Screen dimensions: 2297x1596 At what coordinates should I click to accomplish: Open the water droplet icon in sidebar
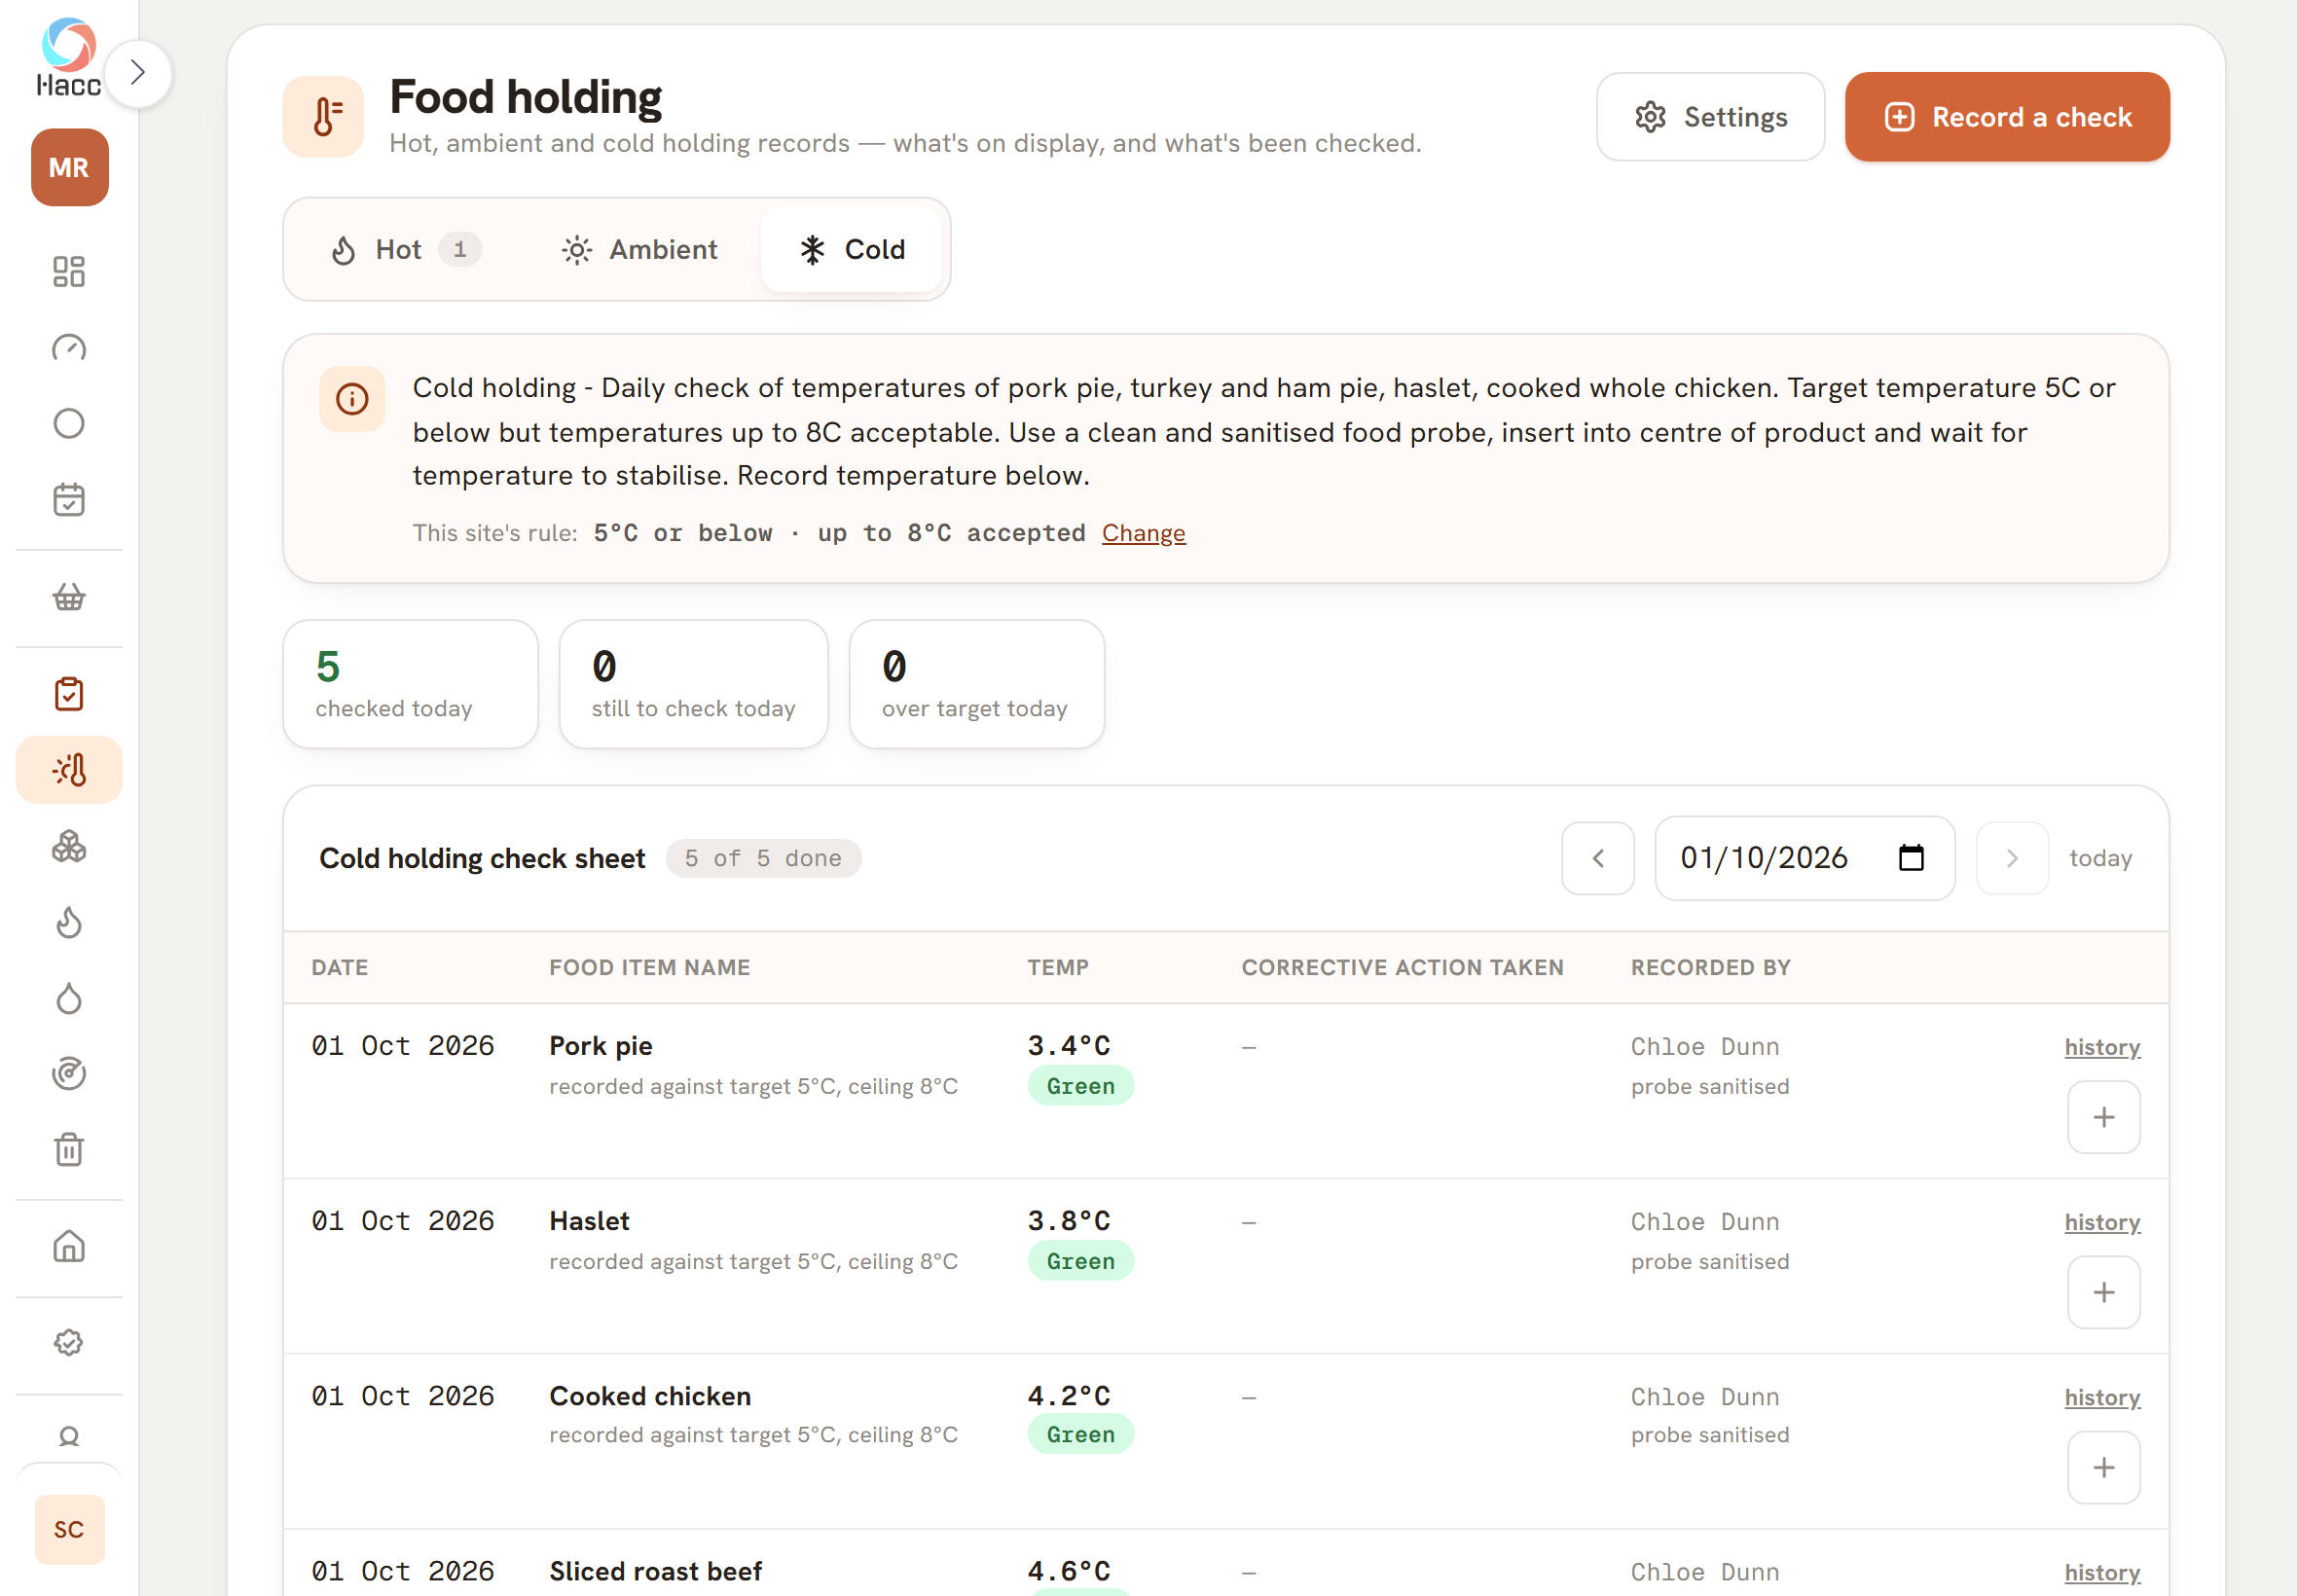pos(69,998)
